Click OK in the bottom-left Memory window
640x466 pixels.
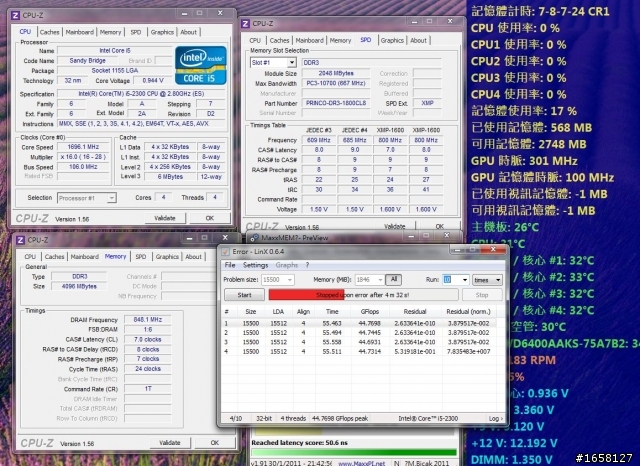point(215,443)
